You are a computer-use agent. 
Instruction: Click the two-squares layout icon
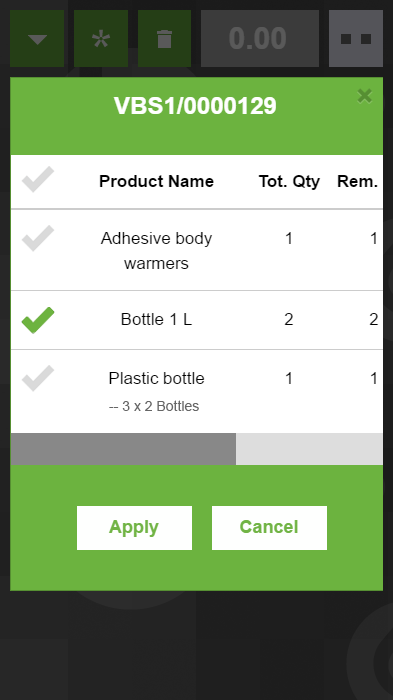pyautogui.click(x=356, y=38)
